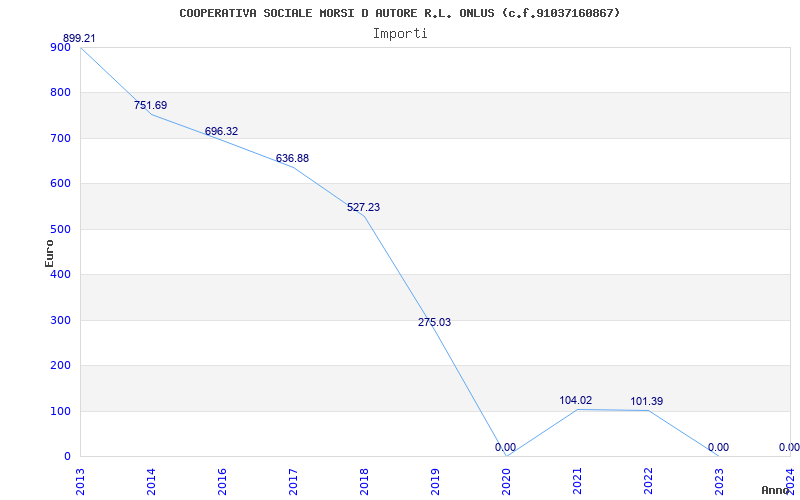Click the Anno axis title
This screenshot has width=800, height=500.
pyautogui.click(x=776, y=490)
